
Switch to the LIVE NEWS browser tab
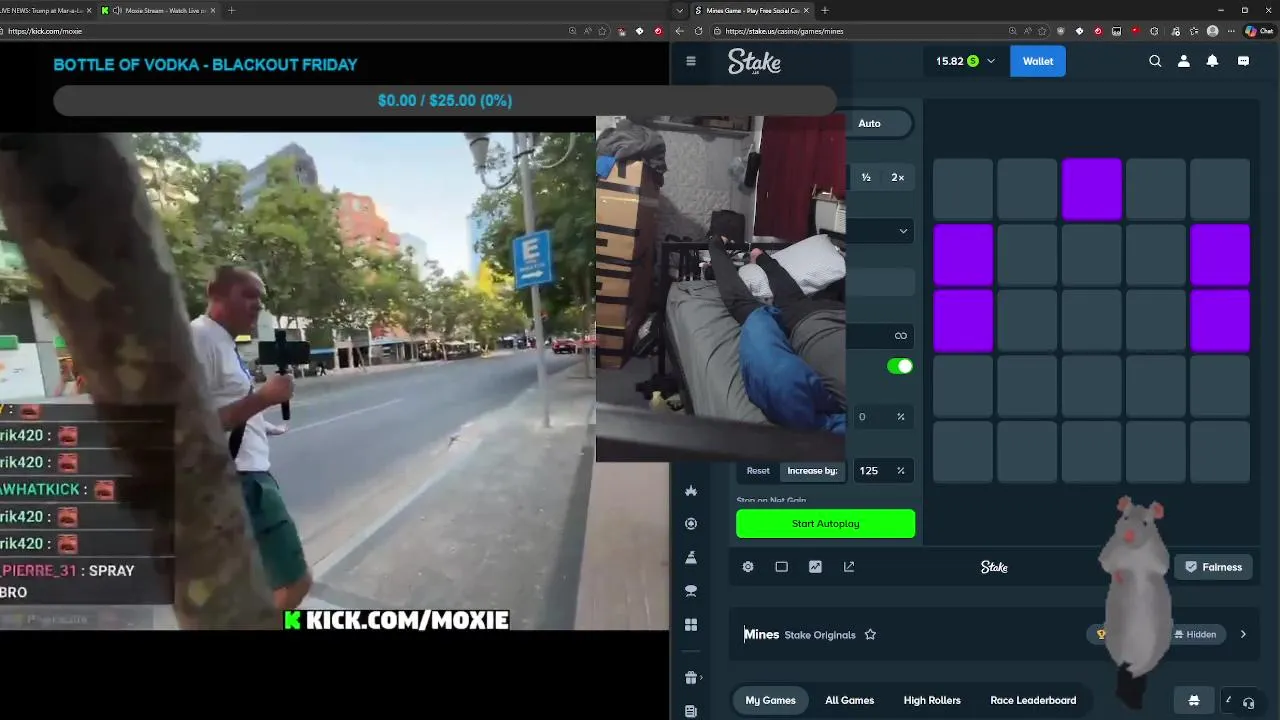coord(44,10)
